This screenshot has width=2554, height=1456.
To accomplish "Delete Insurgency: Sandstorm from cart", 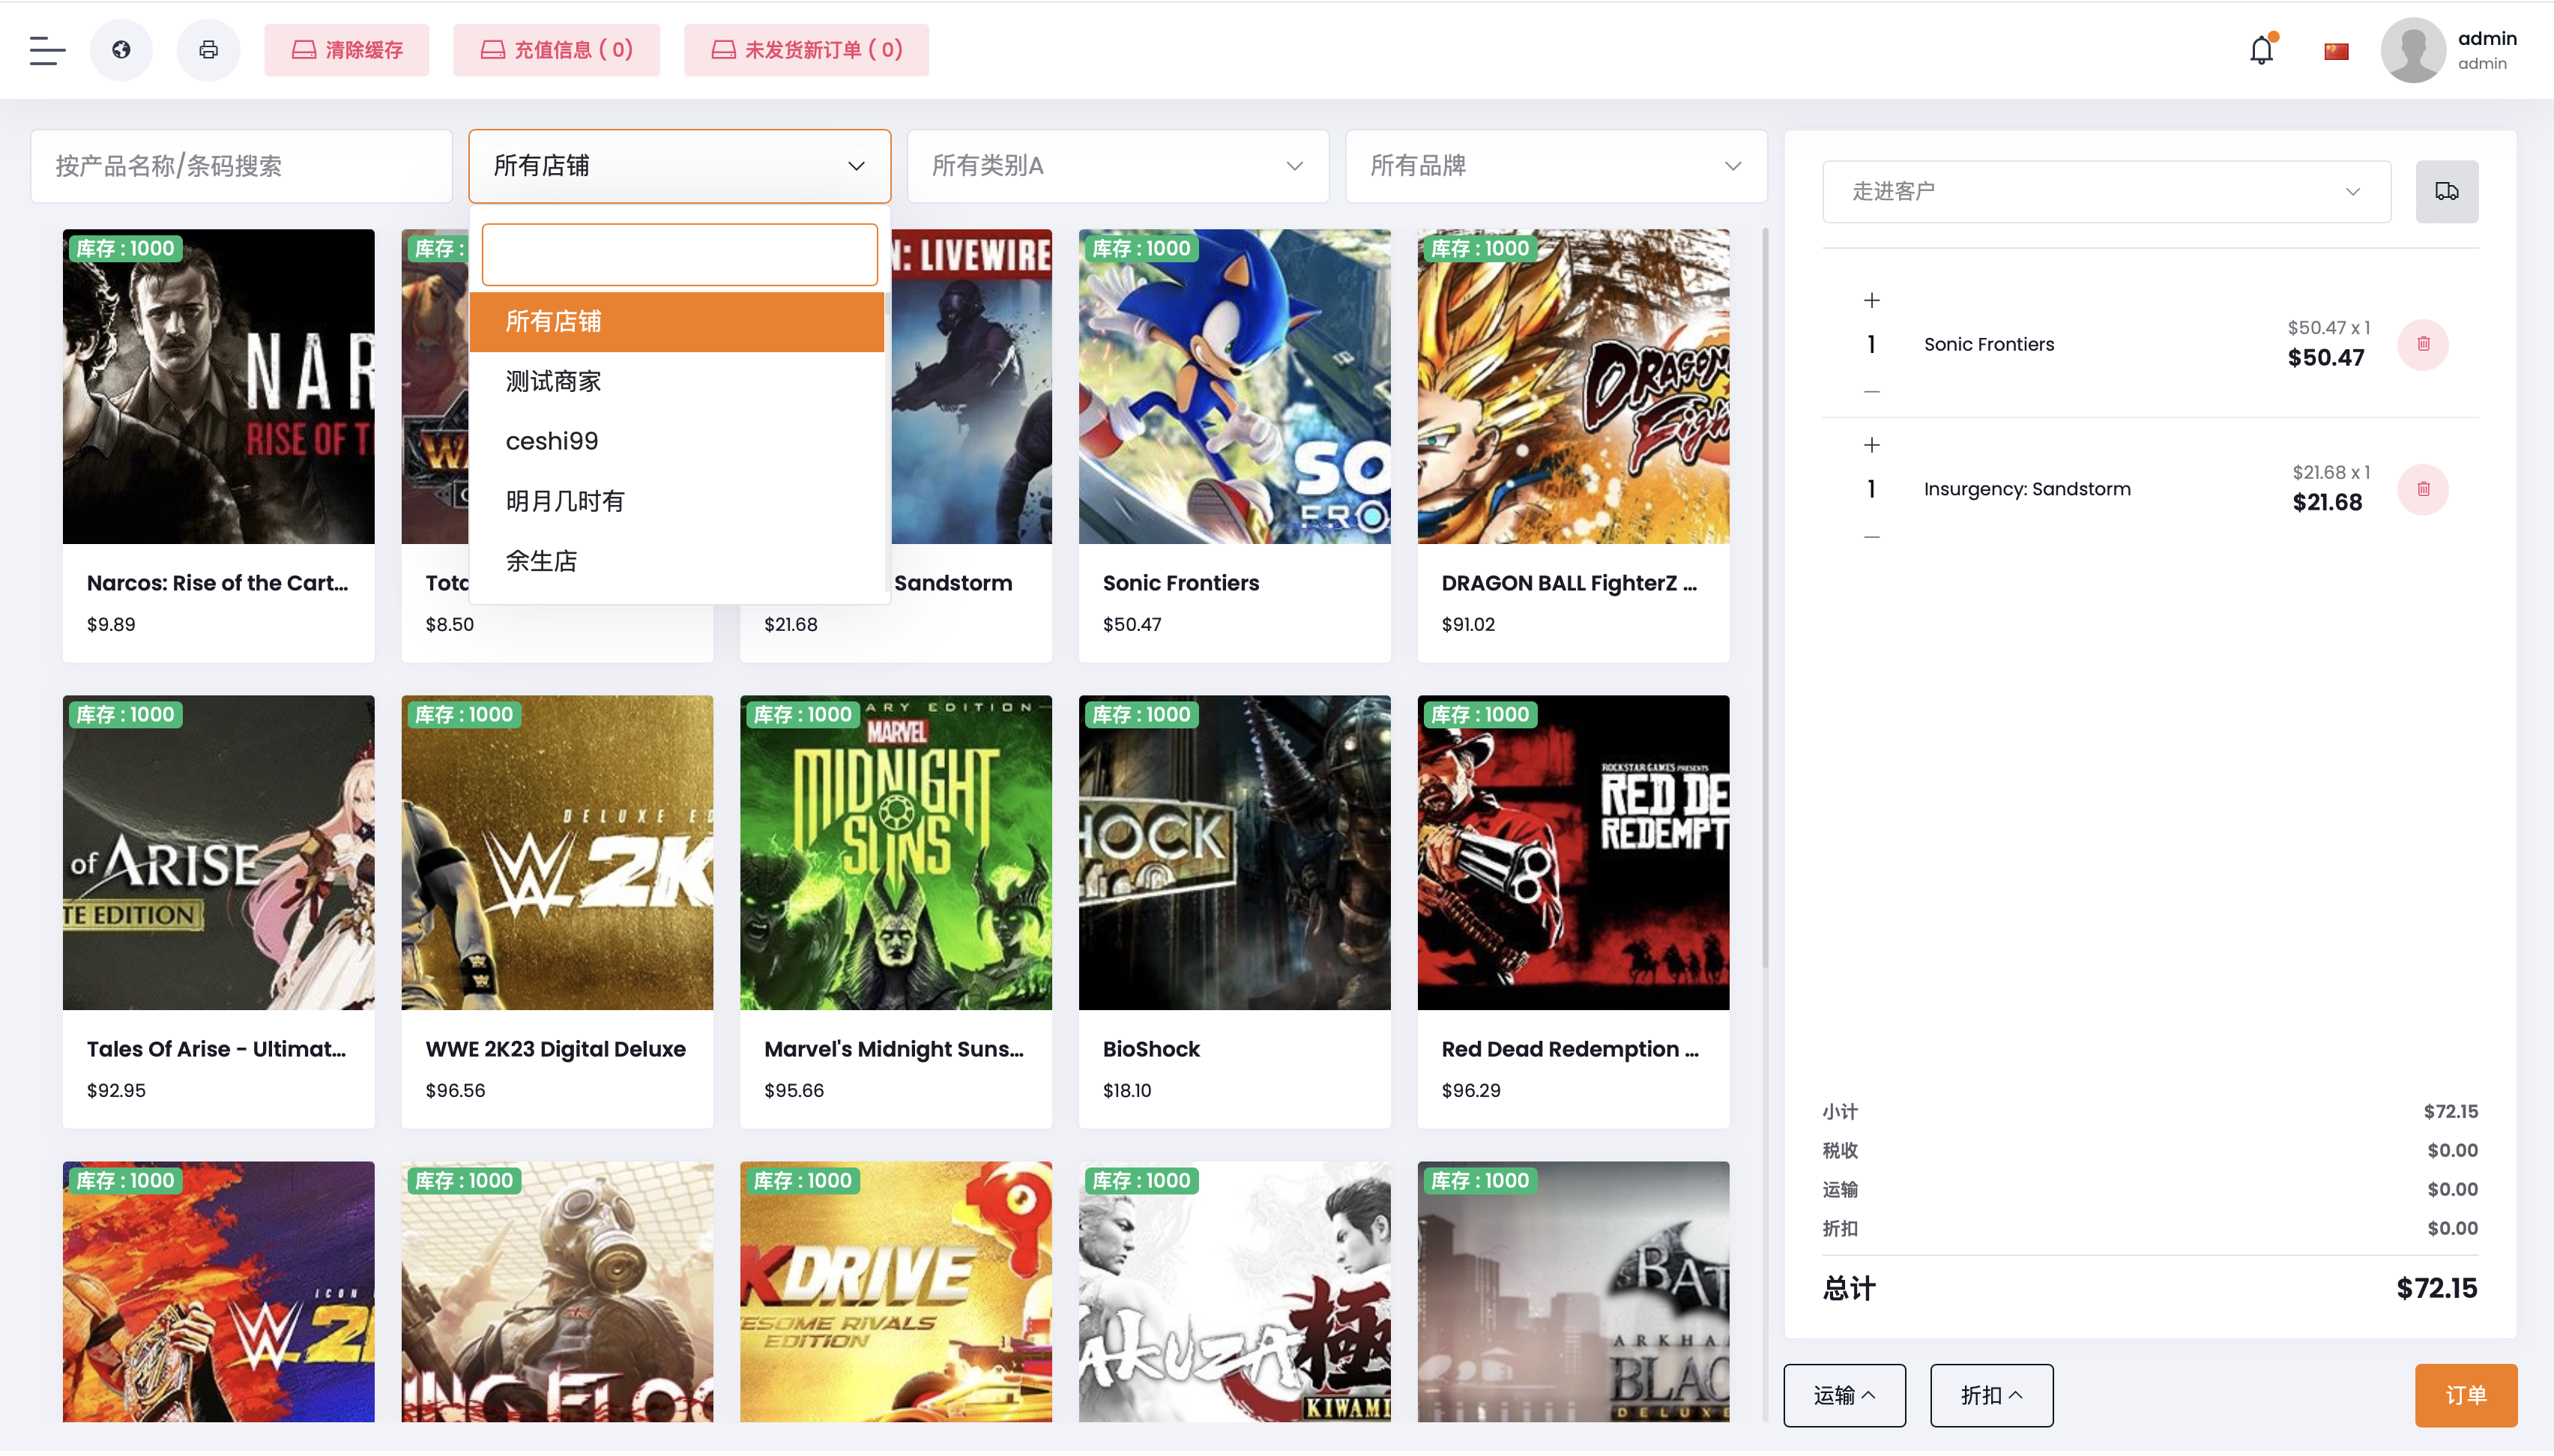I will 2423,489.
